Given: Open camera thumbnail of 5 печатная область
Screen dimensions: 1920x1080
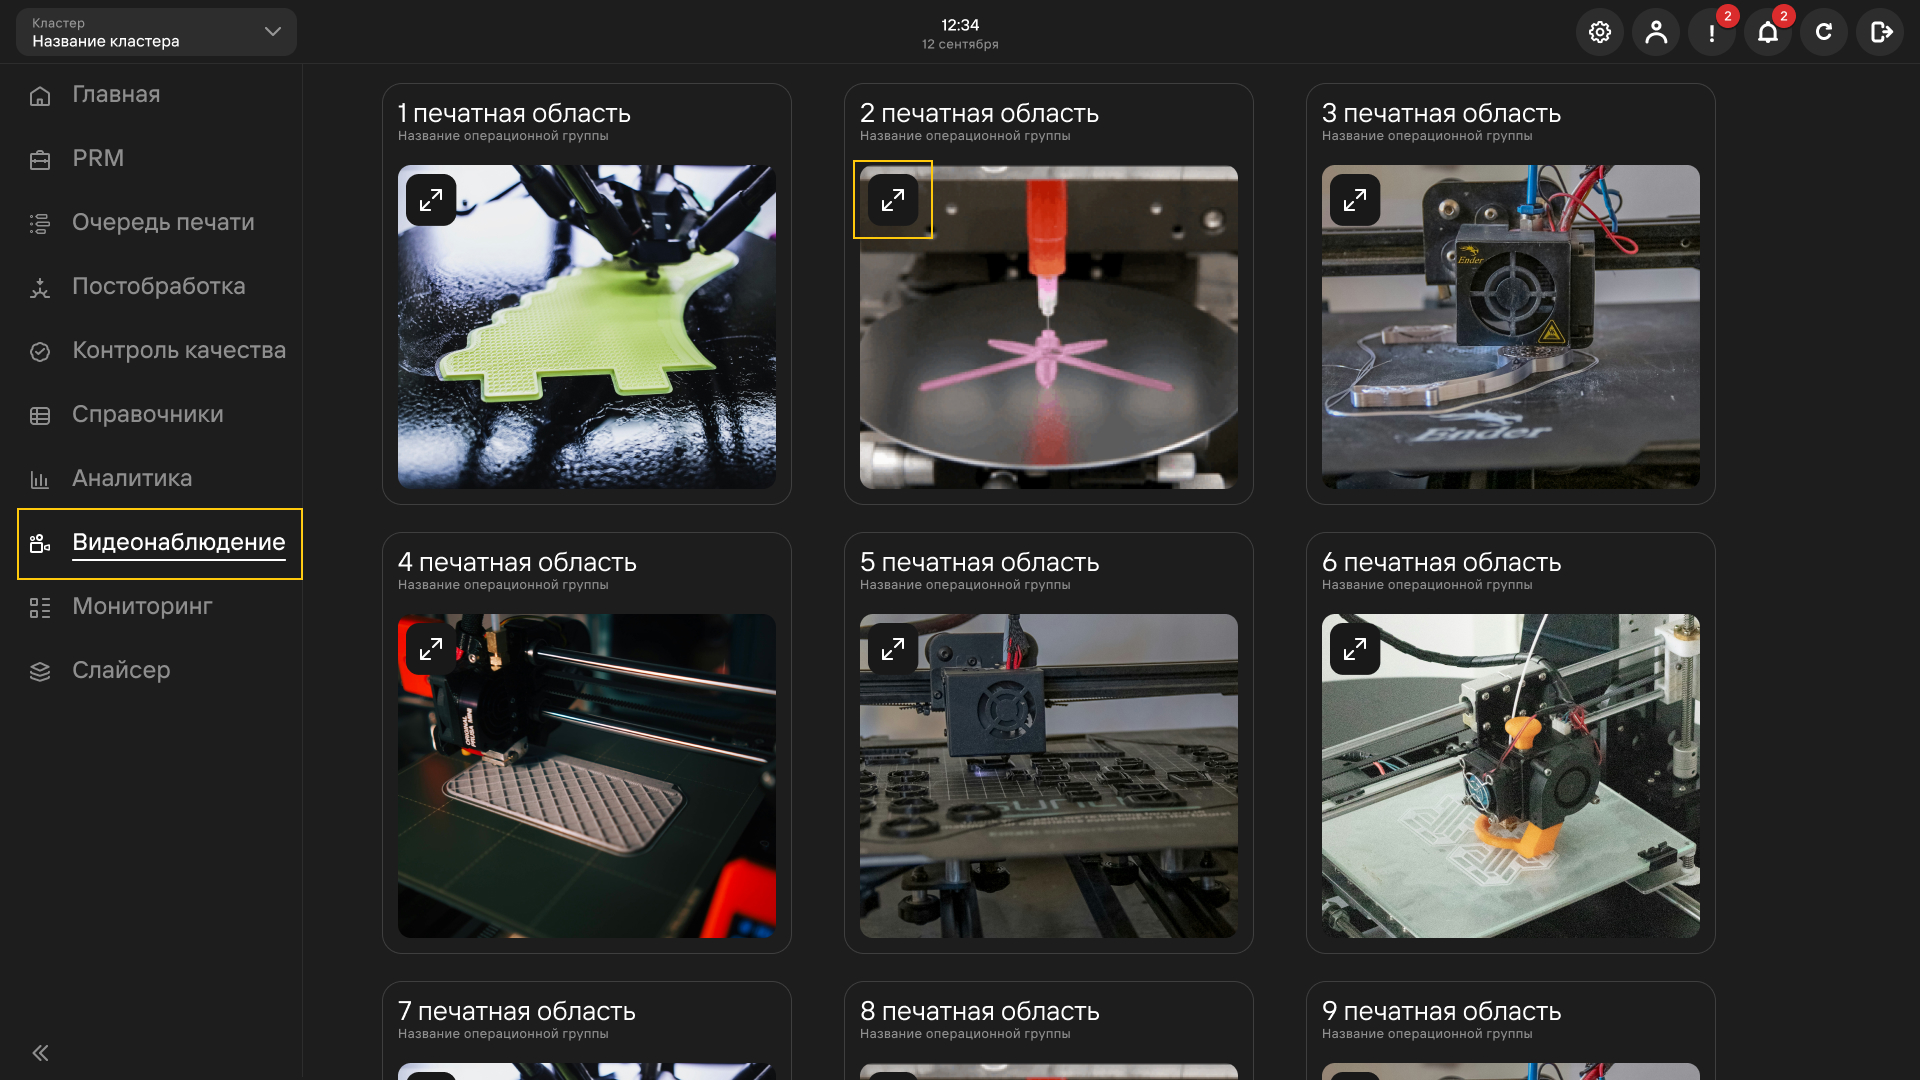Looking at the screenshot, I should (x=1049, y=776).
